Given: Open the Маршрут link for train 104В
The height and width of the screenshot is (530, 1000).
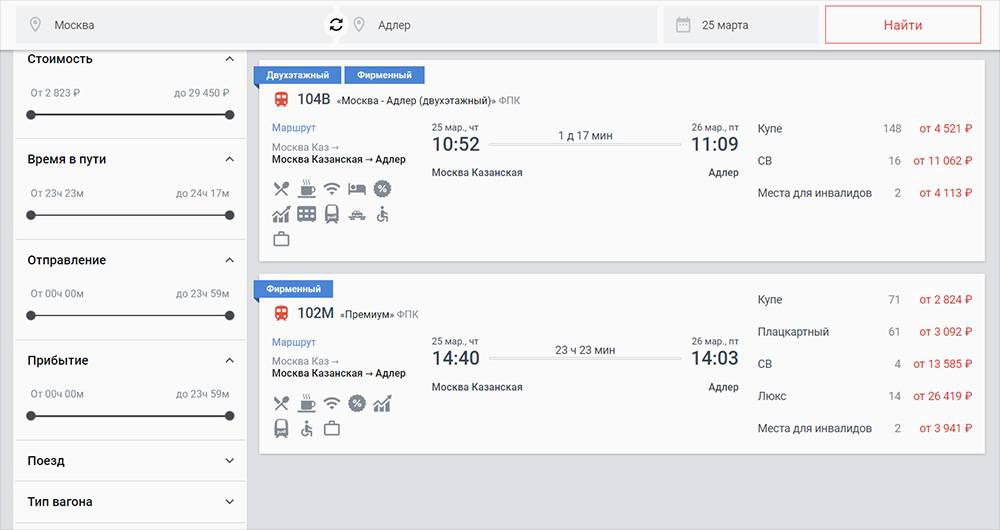Looking at the screenshot, I should [293, 128].
